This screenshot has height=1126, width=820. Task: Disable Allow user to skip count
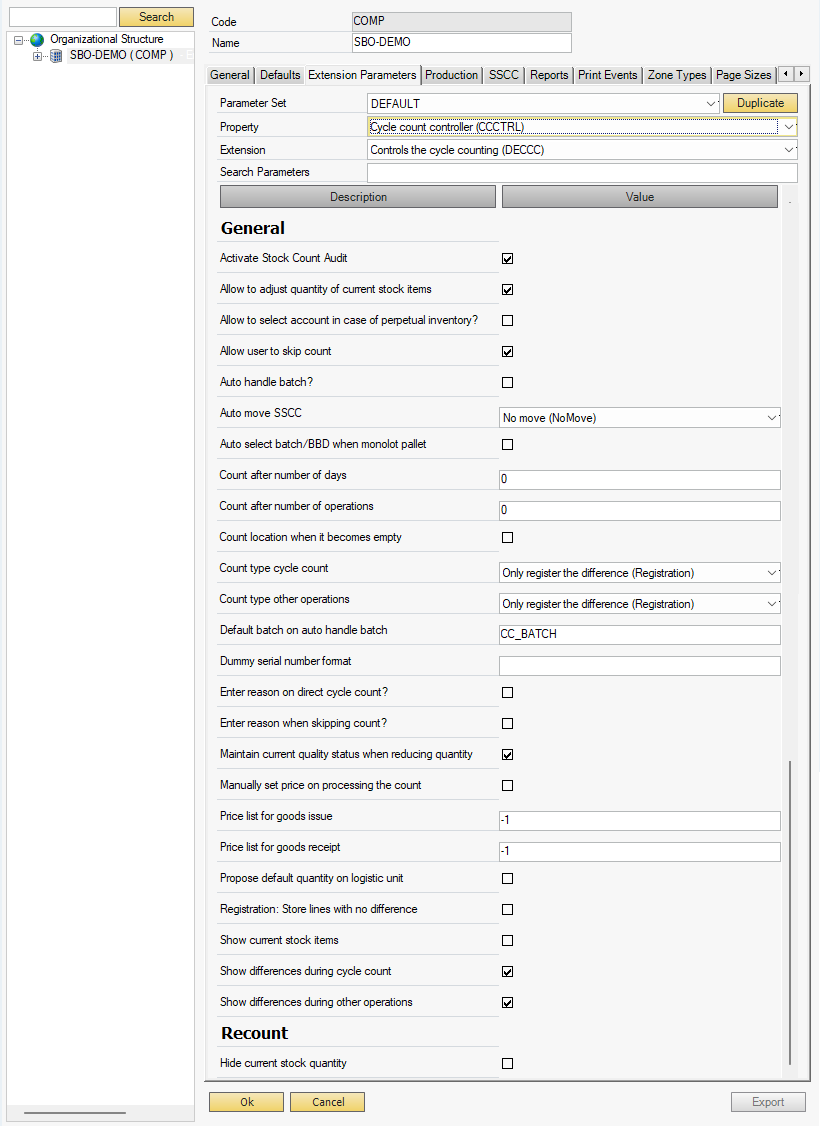point(507,352)
